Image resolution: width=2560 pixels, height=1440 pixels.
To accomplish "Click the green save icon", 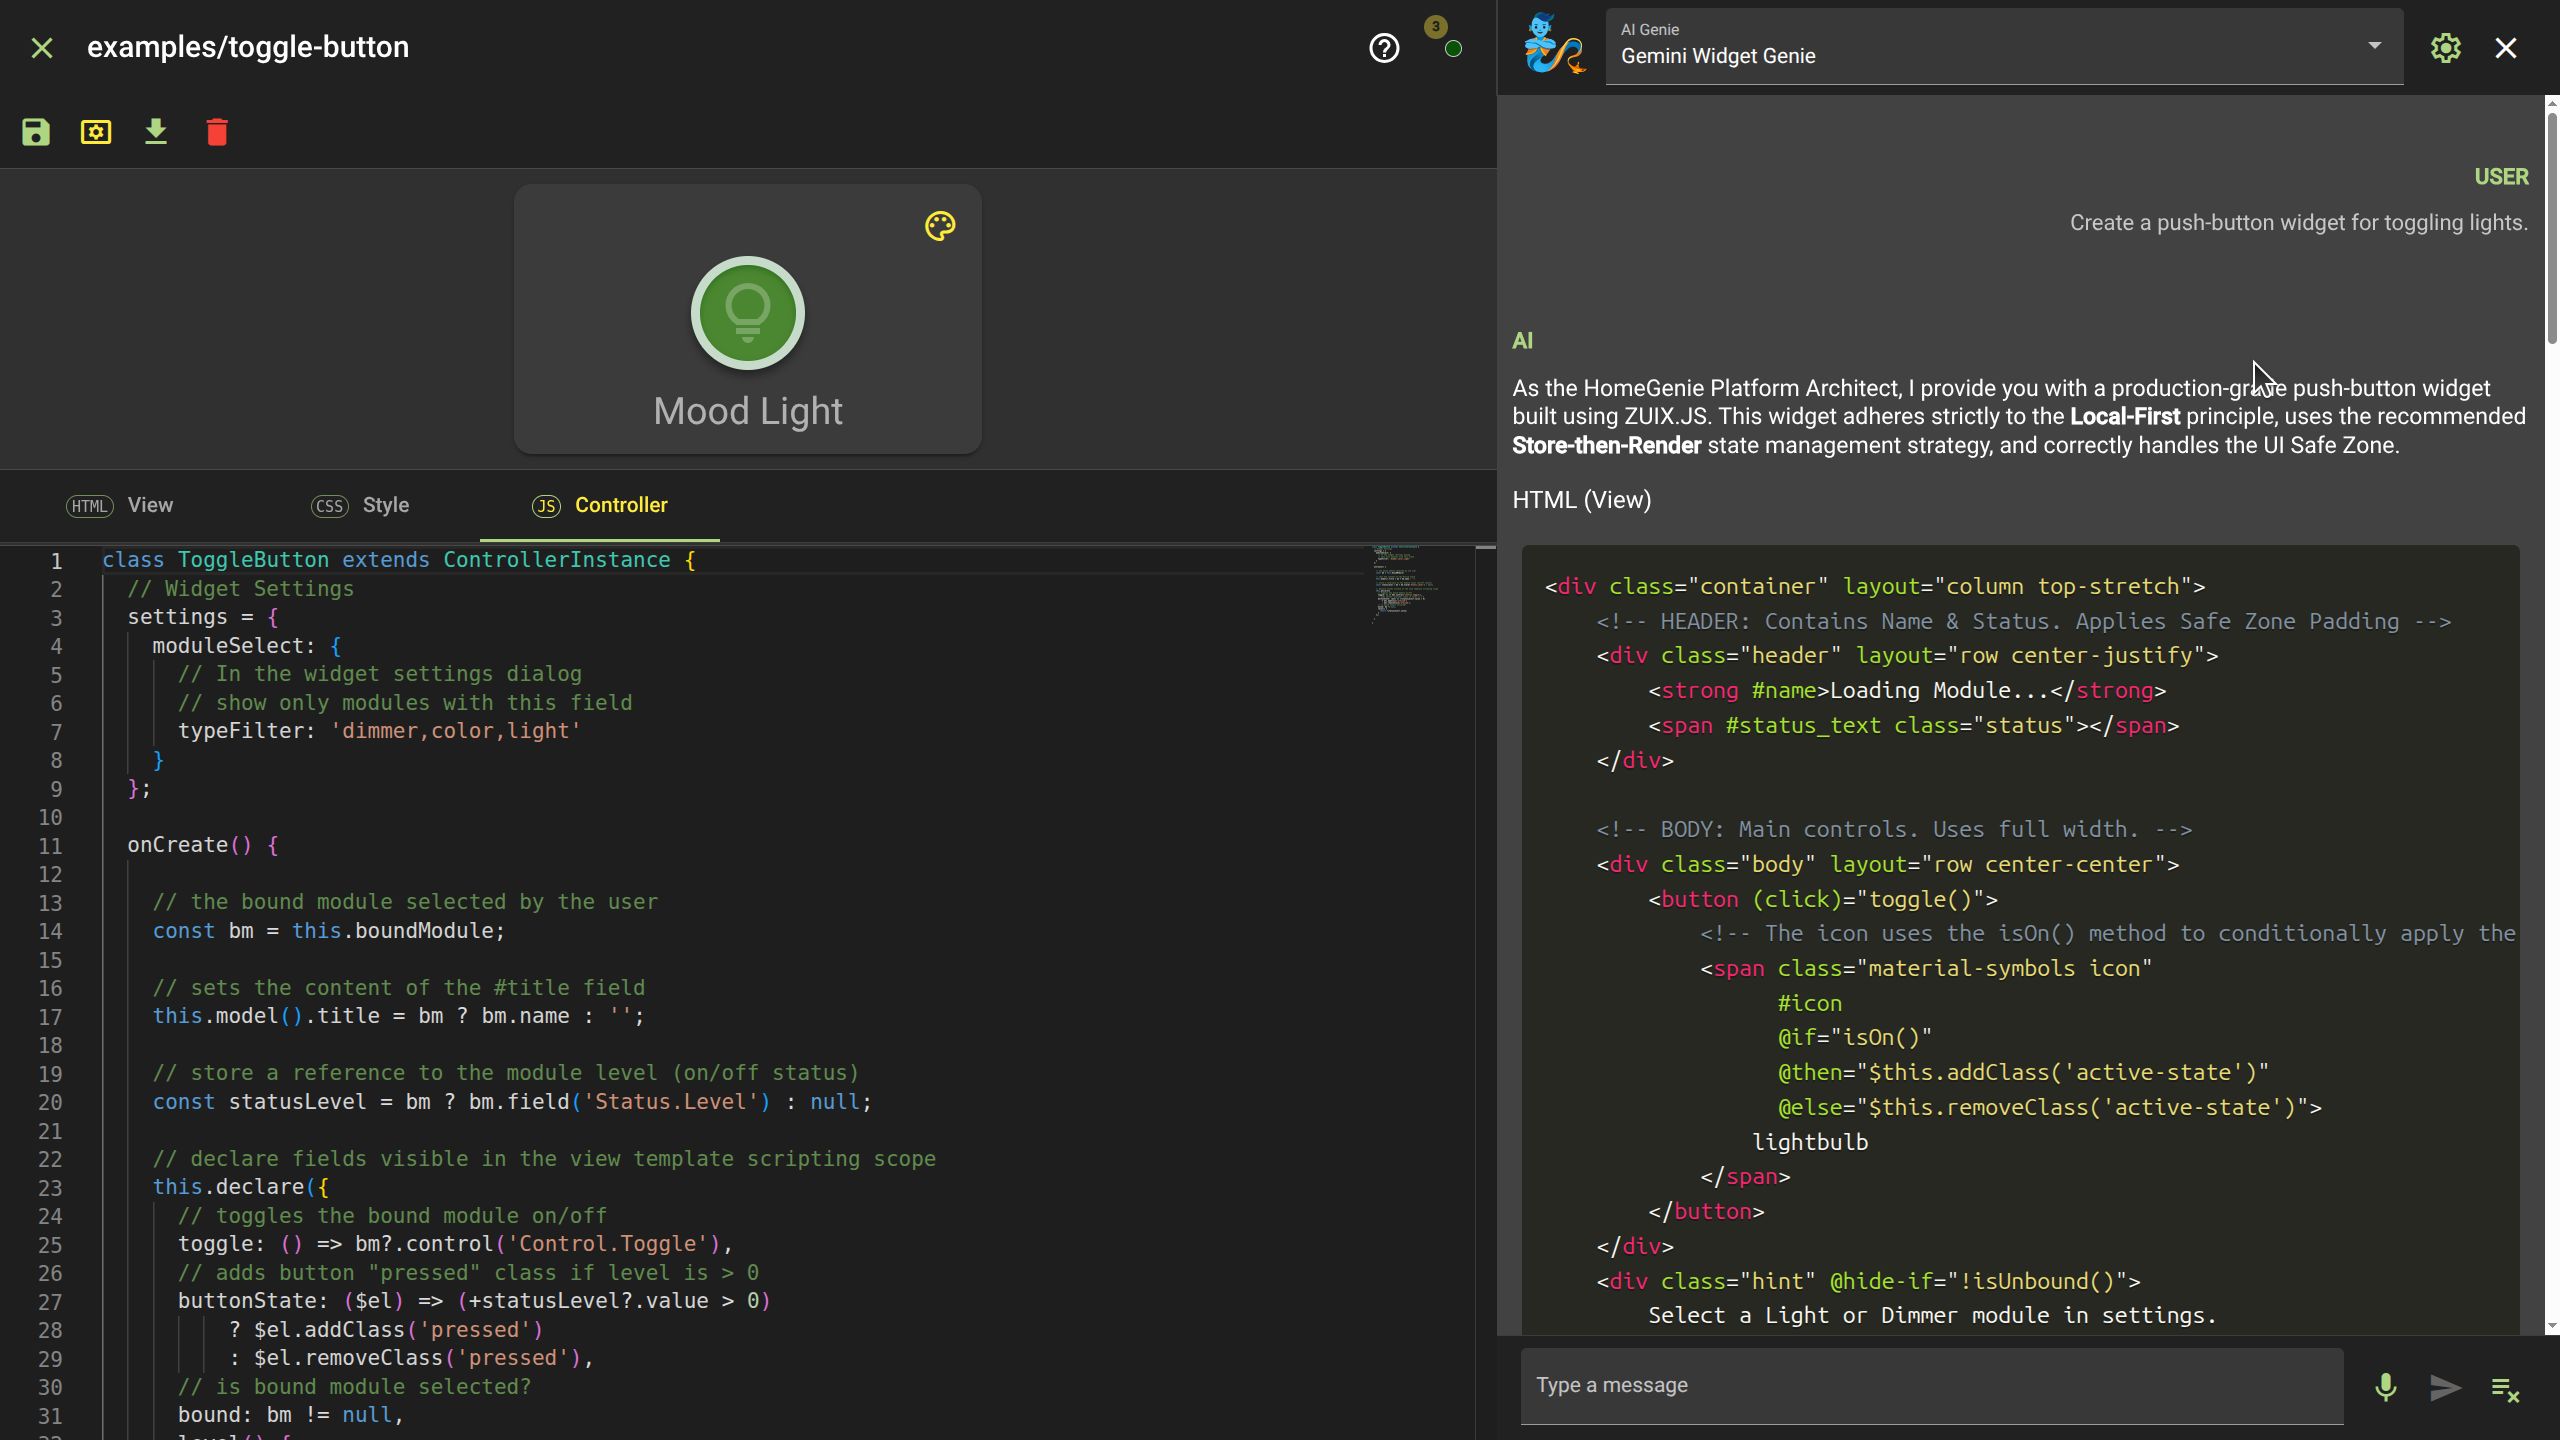I will pos(36,132).
